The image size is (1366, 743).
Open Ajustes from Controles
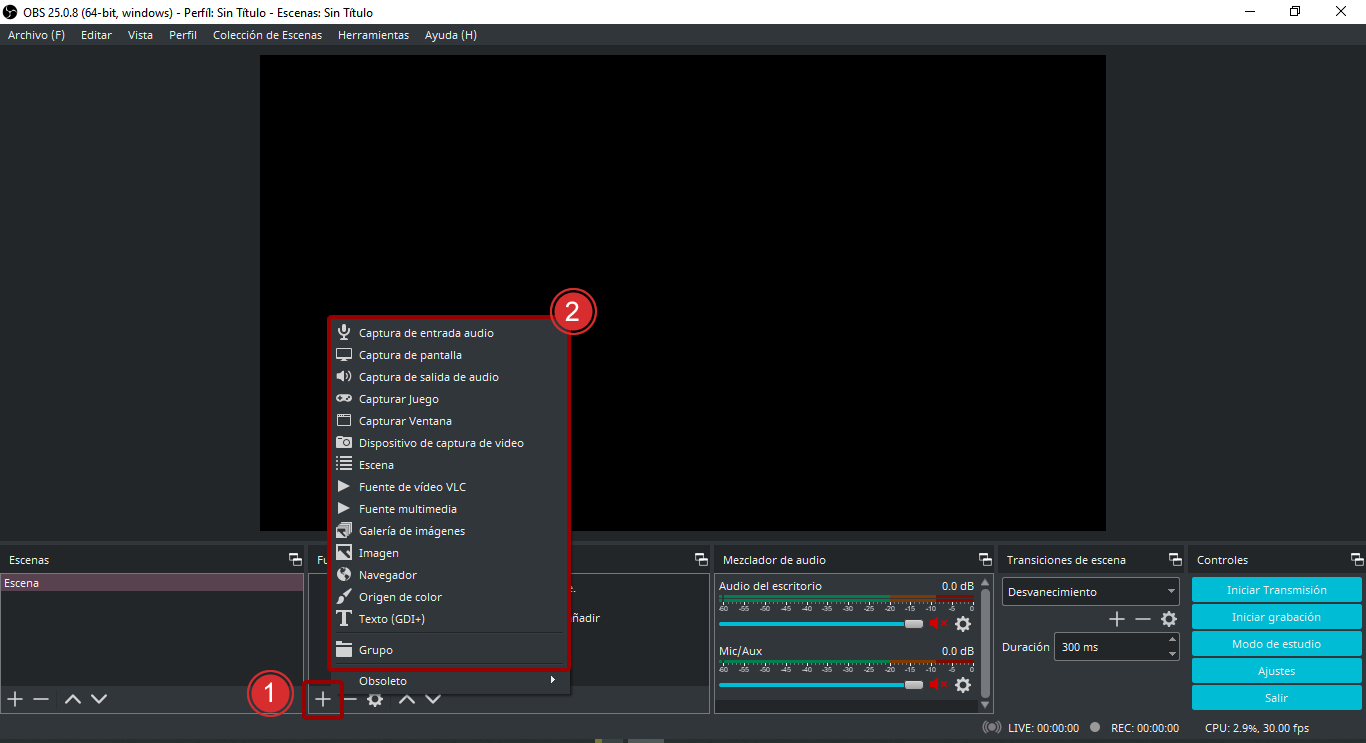click(1276, 671)
